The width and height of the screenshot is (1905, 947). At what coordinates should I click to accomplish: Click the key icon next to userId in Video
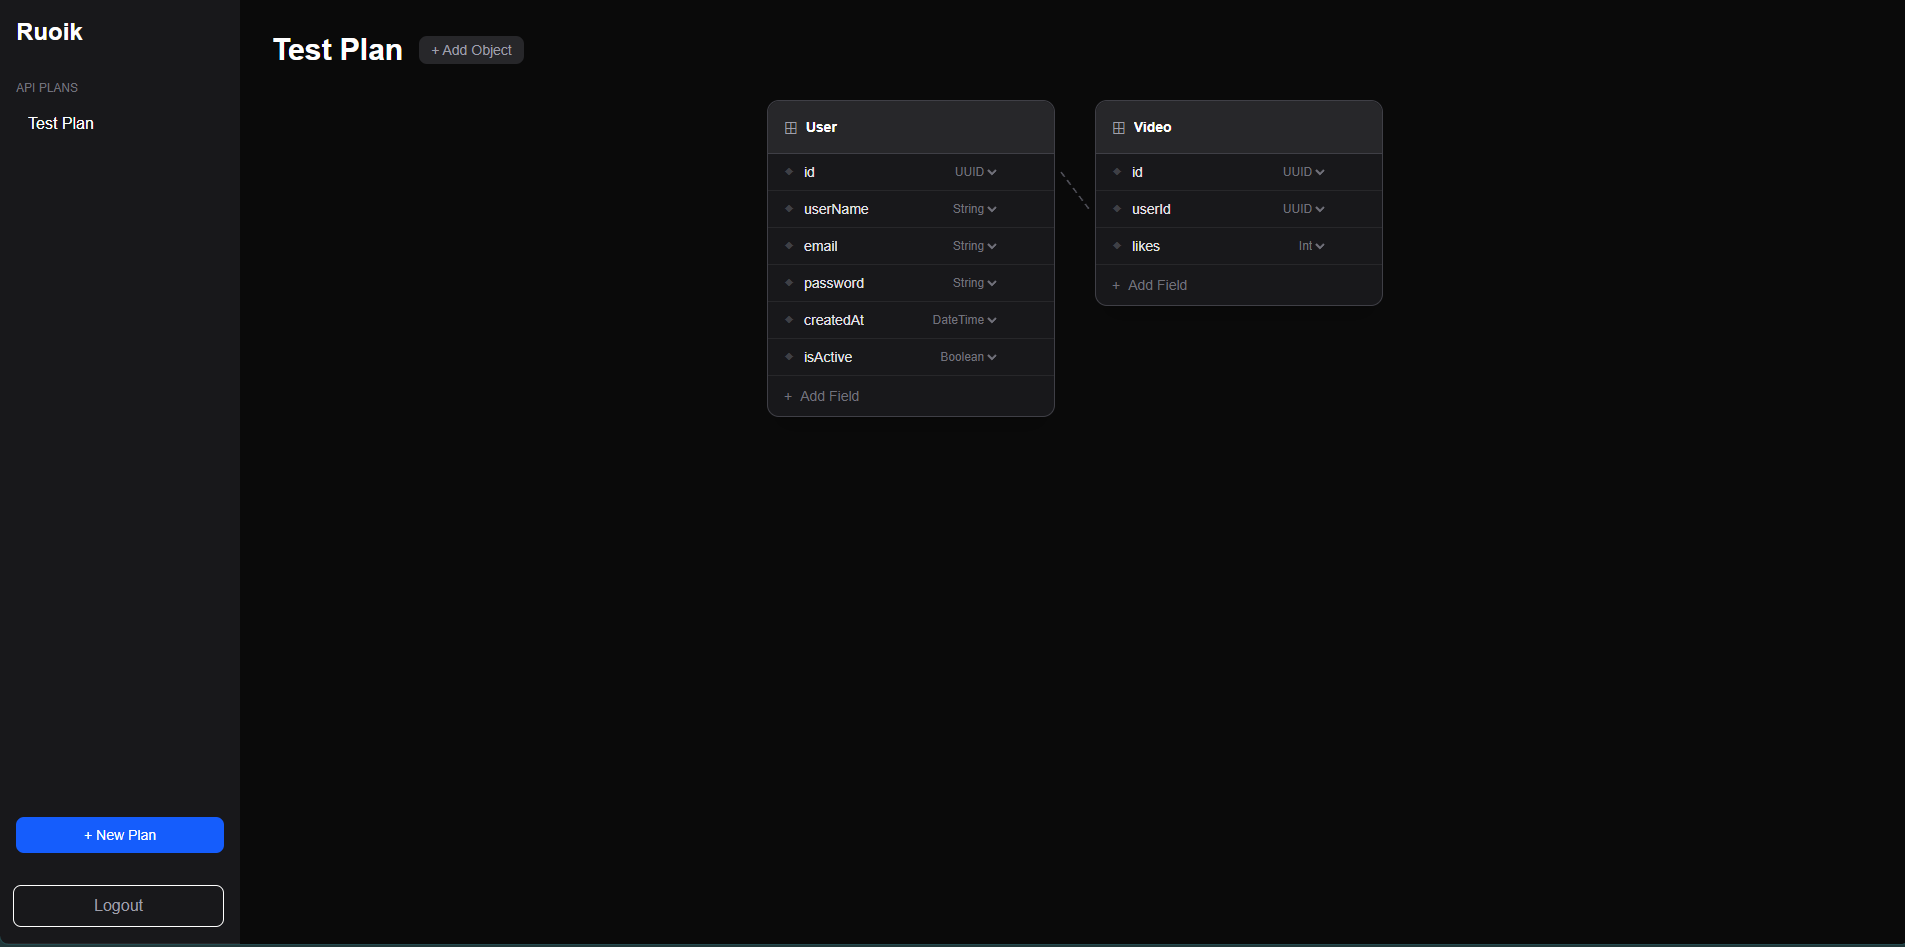pos(1117,209)
